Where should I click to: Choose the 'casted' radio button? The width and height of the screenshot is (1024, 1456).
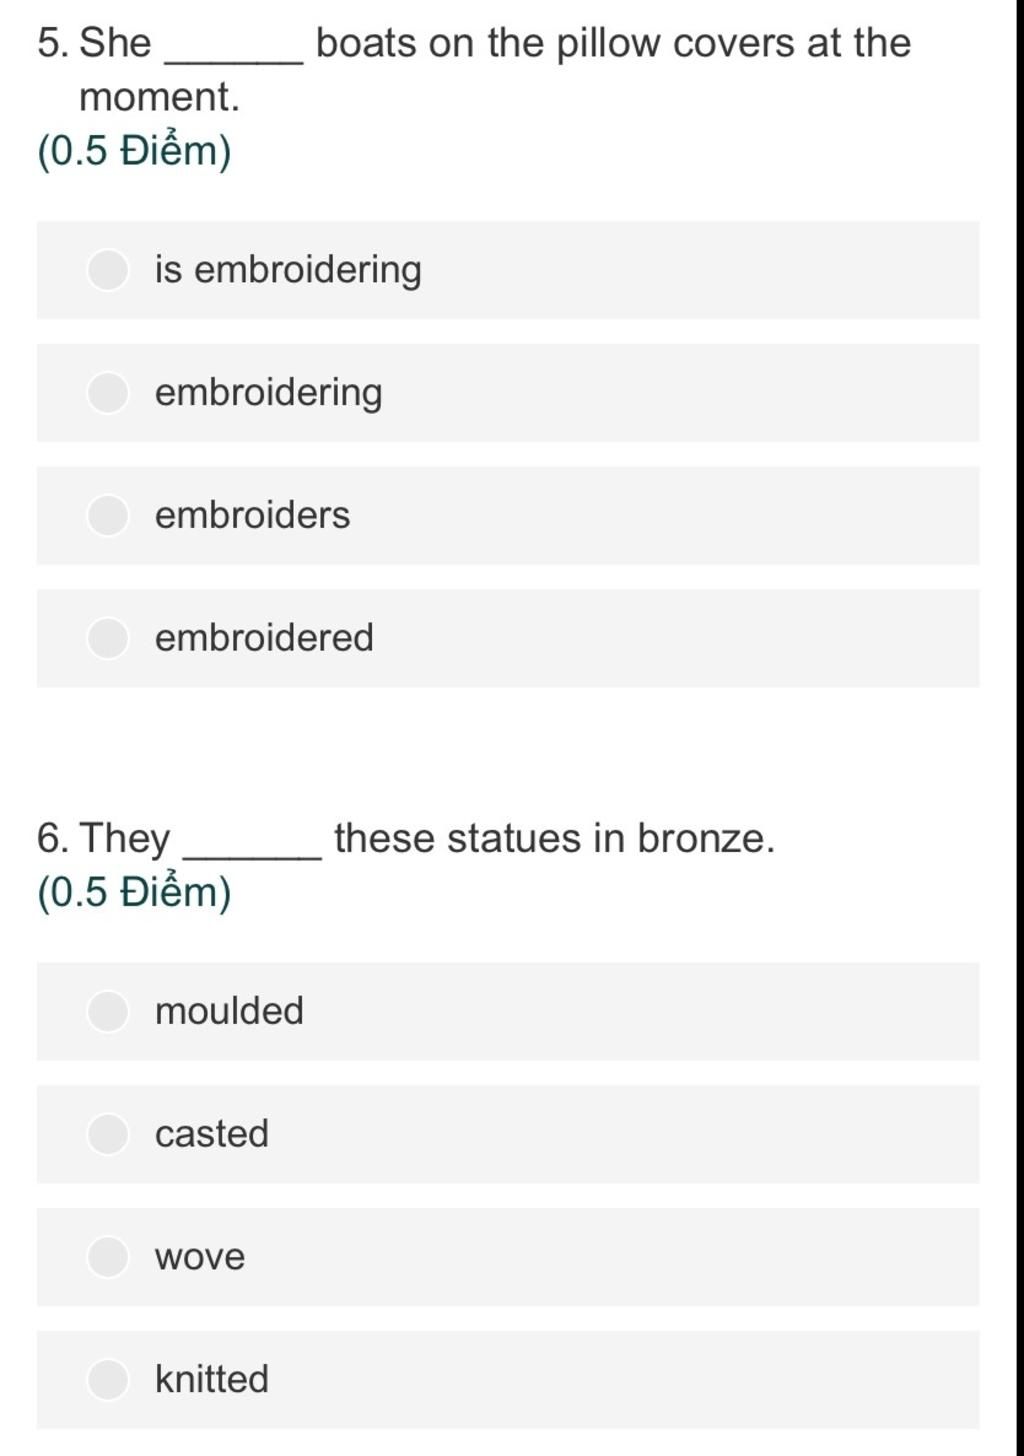tap(108, 1134)
